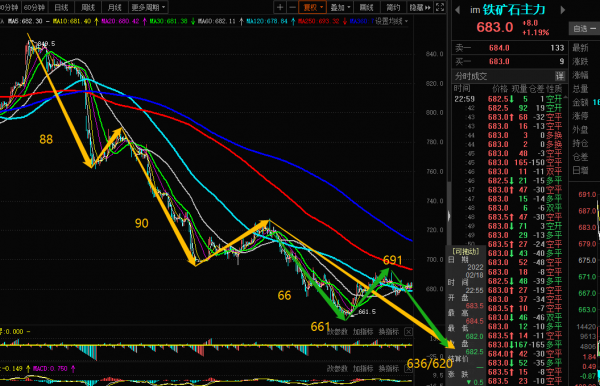
Task: Open 叠加 overlay dropdown
Action: [340, 7]
